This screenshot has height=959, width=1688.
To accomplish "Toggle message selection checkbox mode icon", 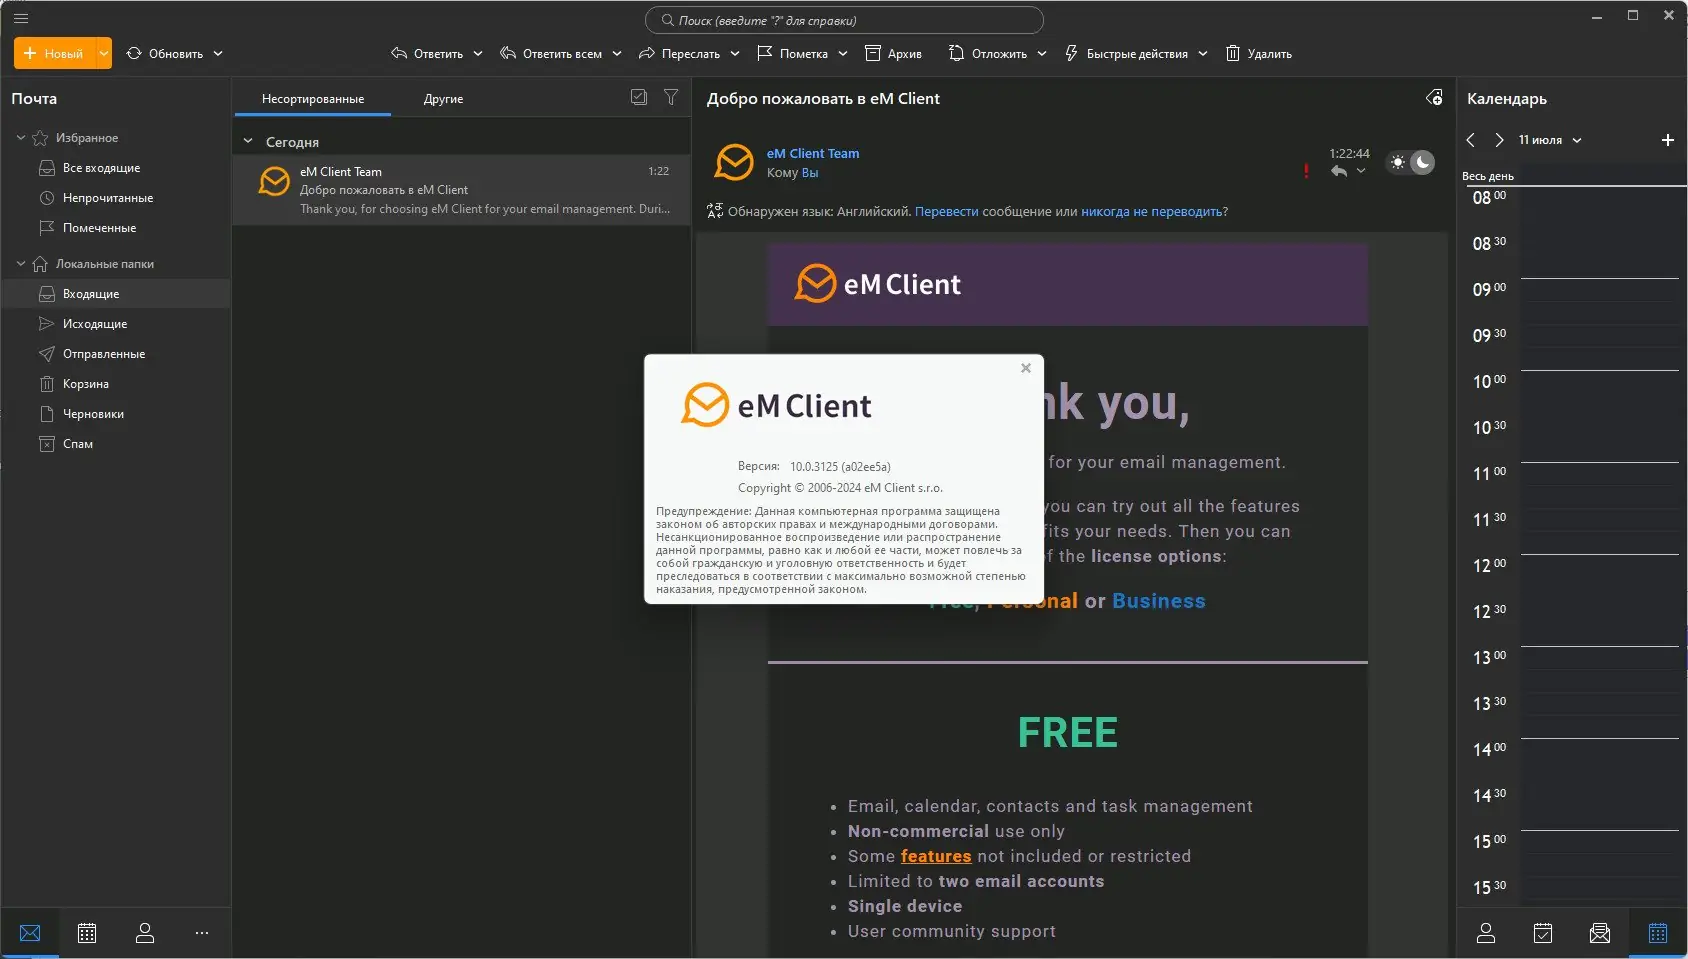I will (639, 97).
